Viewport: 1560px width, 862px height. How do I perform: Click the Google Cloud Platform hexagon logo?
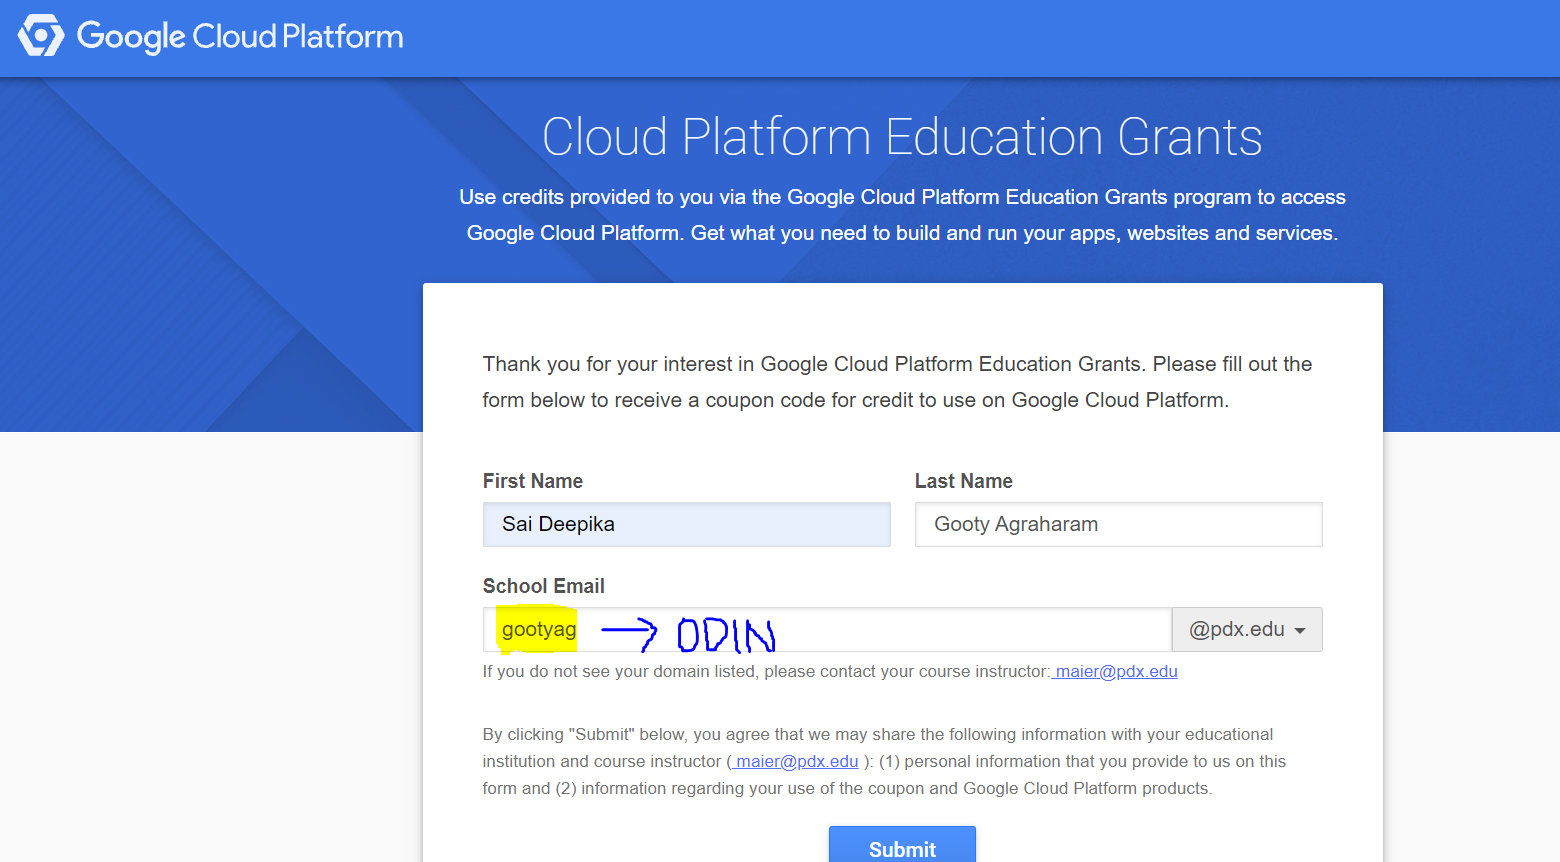(x=41, y=36)
